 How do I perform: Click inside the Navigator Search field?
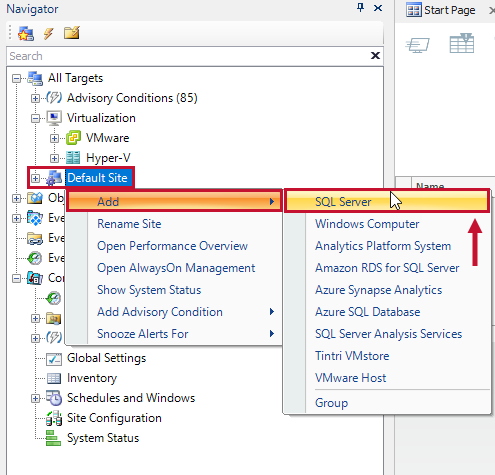click(188, 56)
